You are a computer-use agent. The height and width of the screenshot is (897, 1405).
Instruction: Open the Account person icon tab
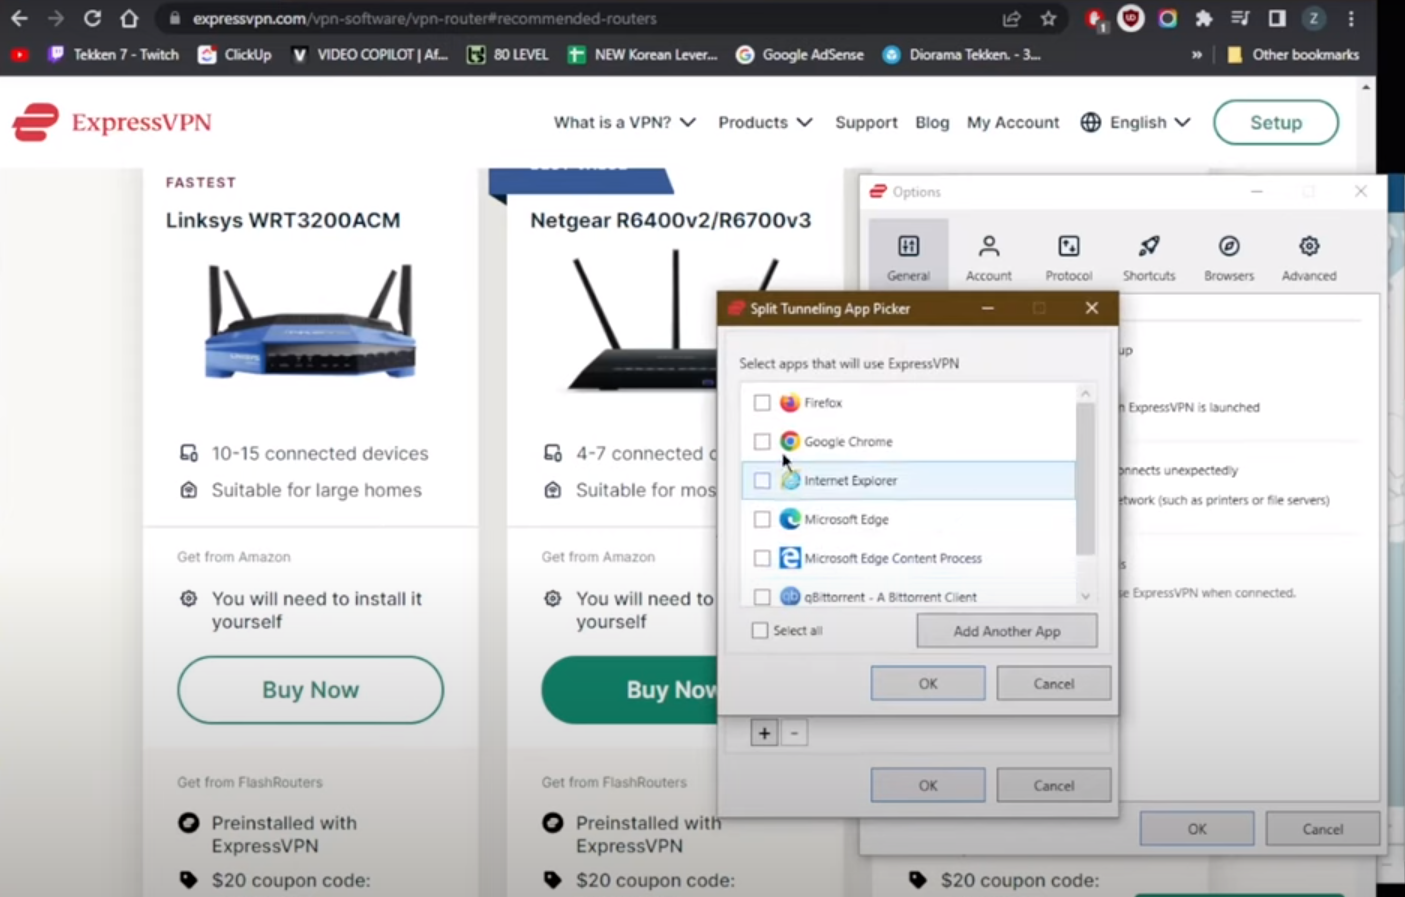[988, 246]
